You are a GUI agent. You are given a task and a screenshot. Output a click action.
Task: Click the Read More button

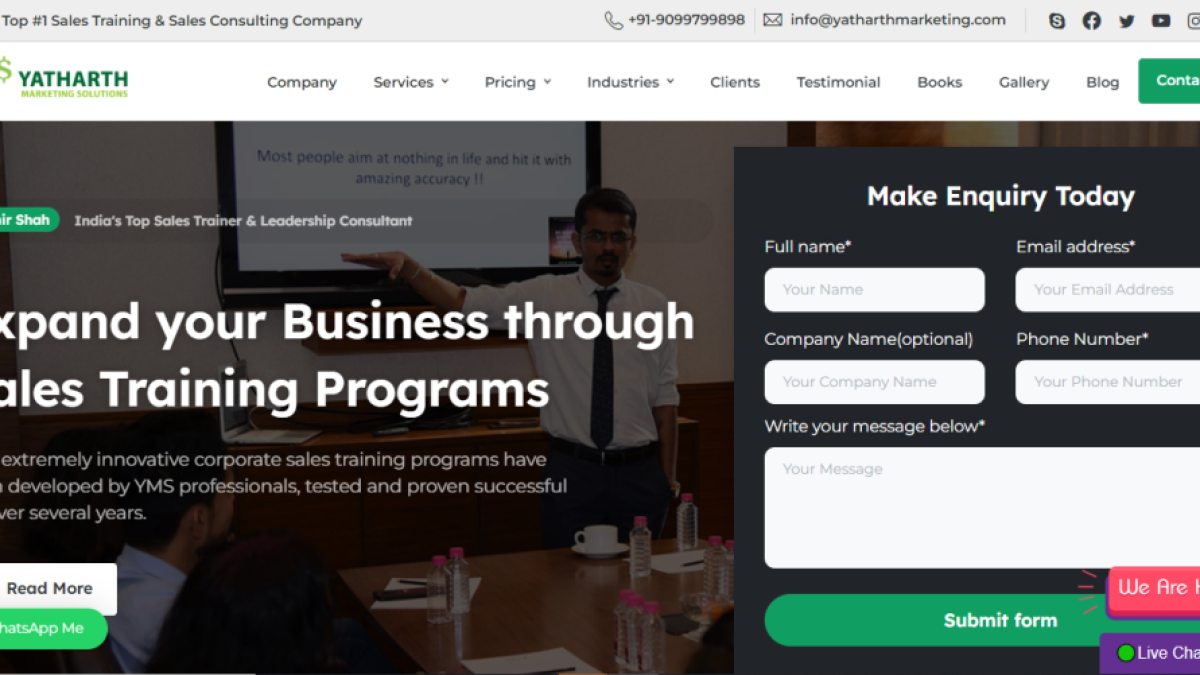52,589
